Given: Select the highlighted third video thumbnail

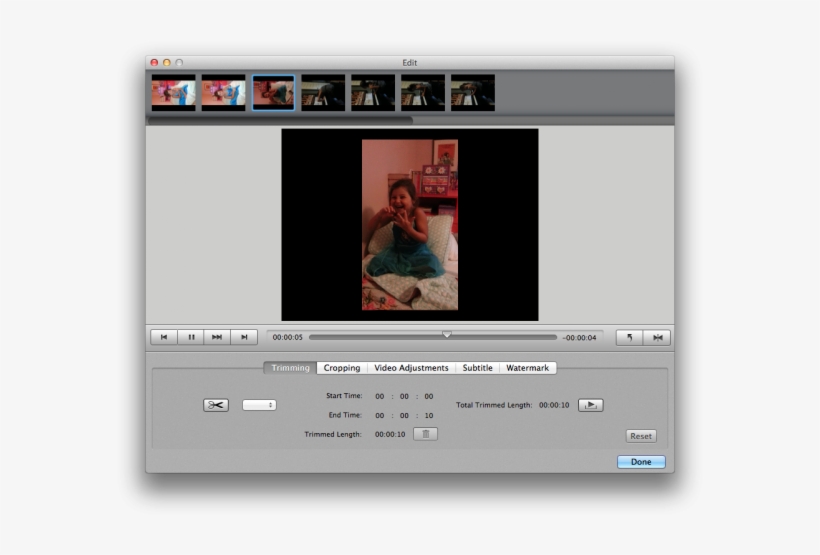Looking at the screenshot, I should pos(273,93).
